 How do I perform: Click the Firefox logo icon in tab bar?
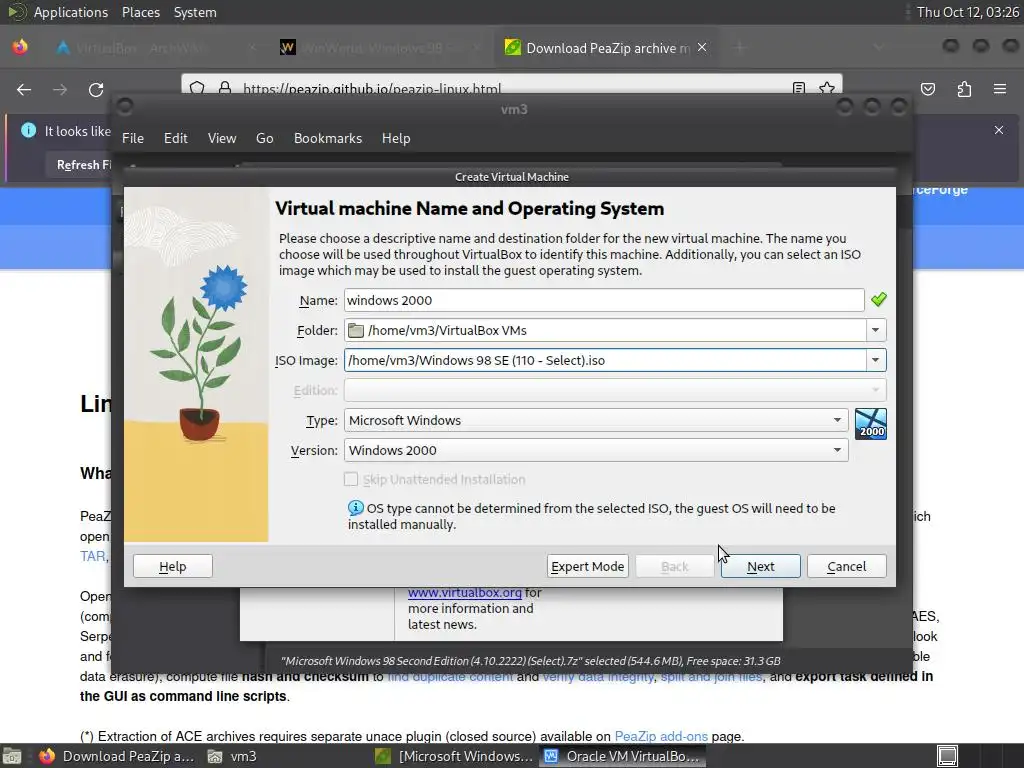pyautogui.click(x=20, y=47)
